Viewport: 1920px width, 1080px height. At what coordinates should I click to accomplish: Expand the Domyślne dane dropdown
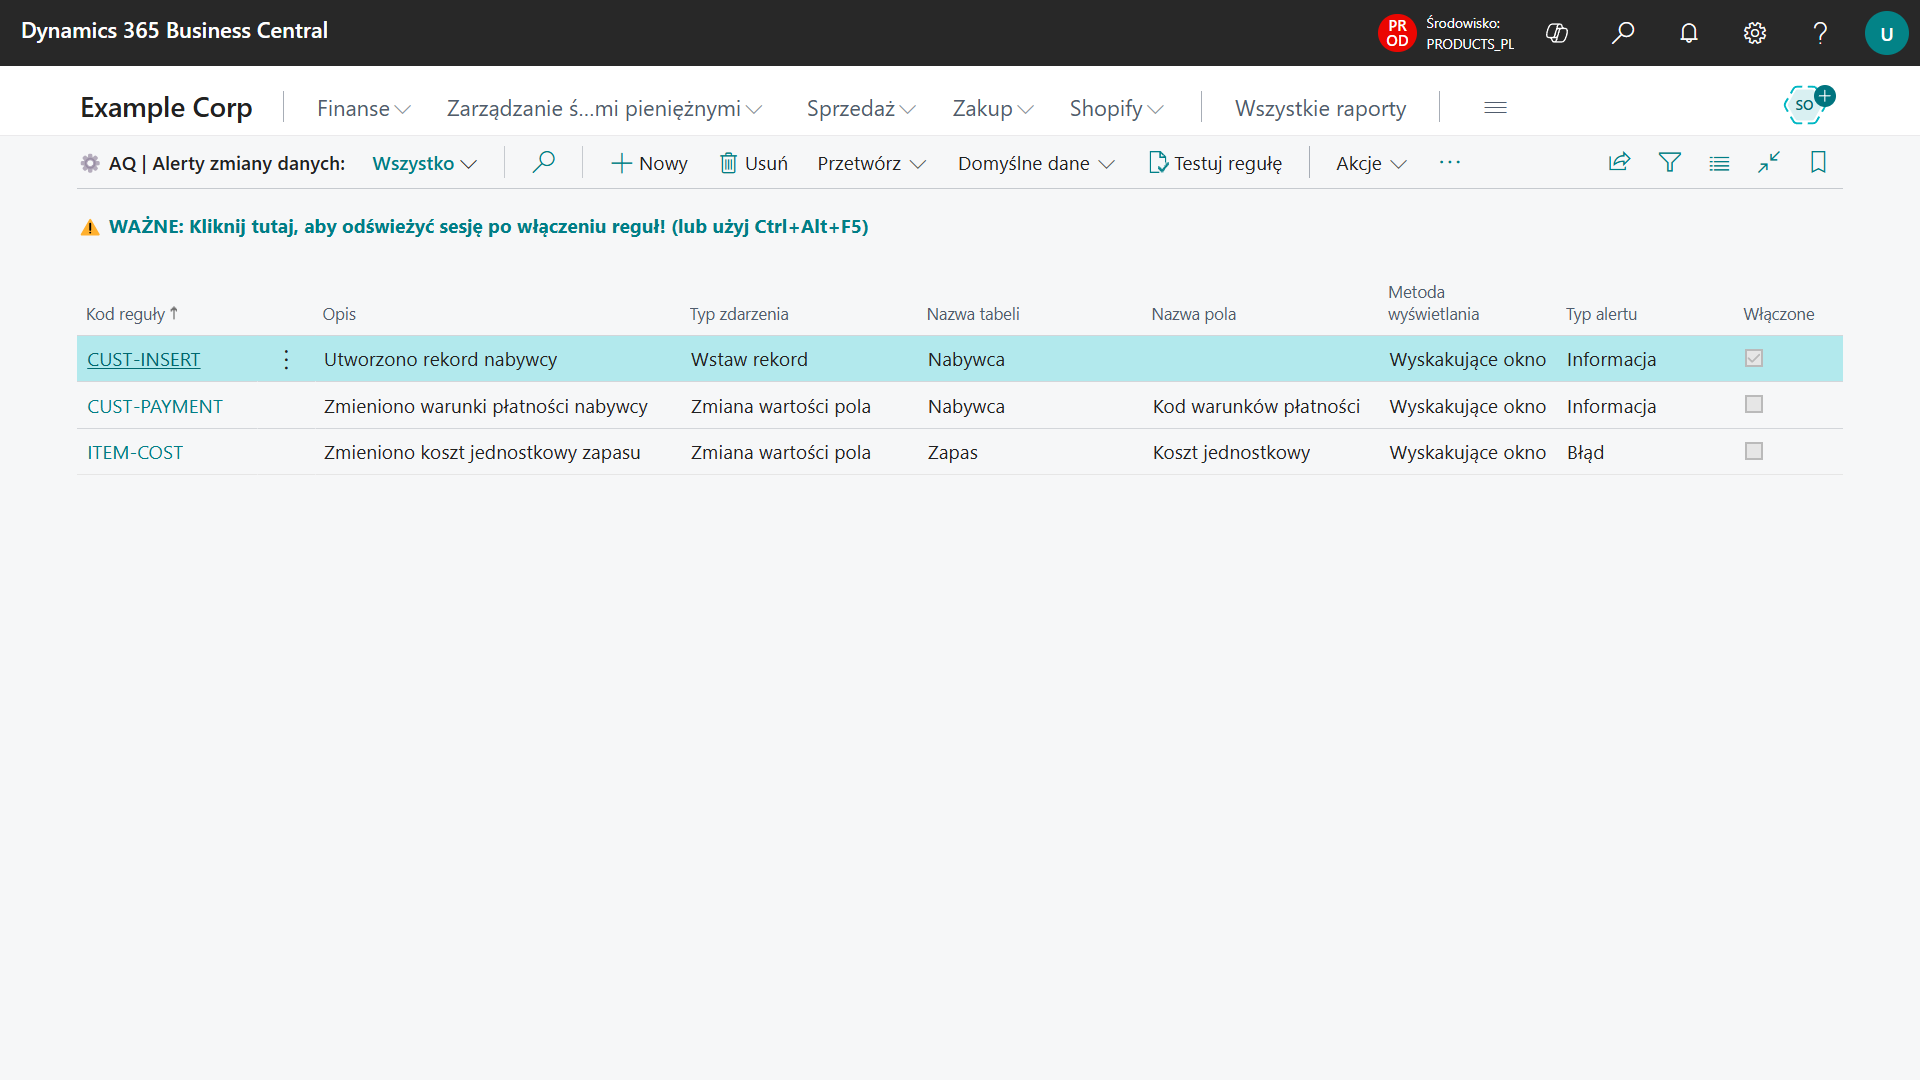coord(1035,163)
